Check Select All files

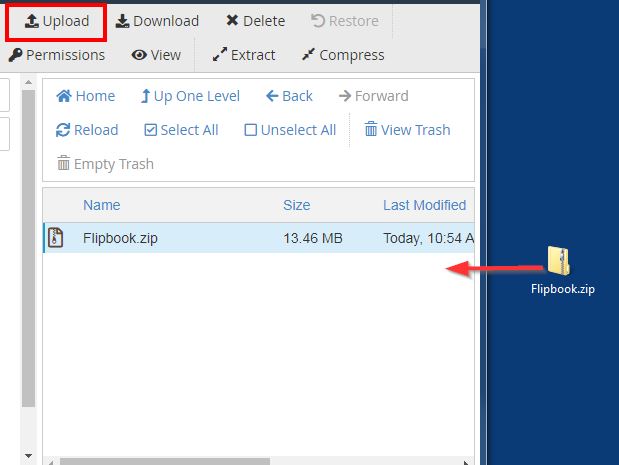point(181,130)
